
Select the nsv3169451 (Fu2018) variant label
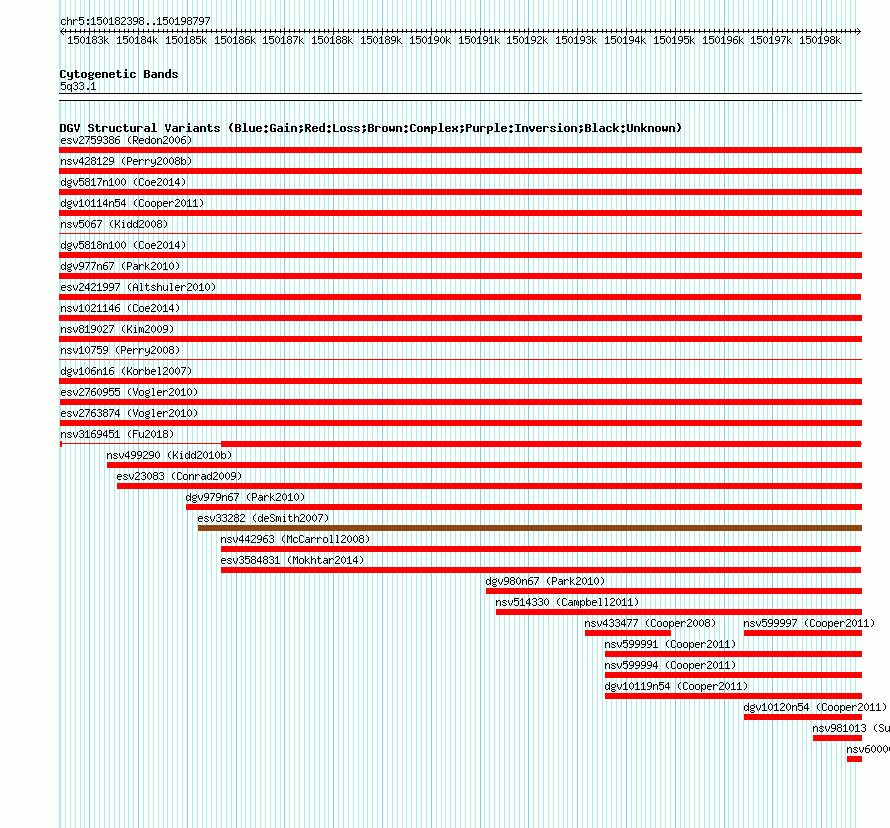point(117,434)
